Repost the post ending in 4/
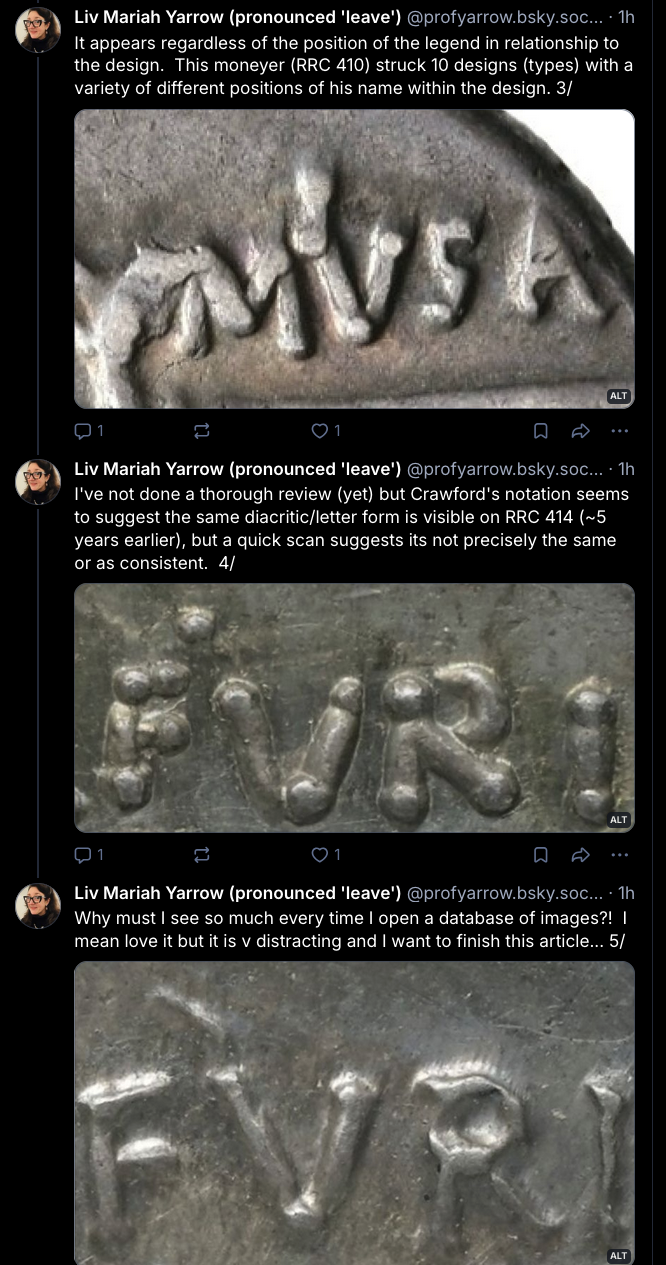Viewport: 666px width, 1265px height. coord(201,855)
